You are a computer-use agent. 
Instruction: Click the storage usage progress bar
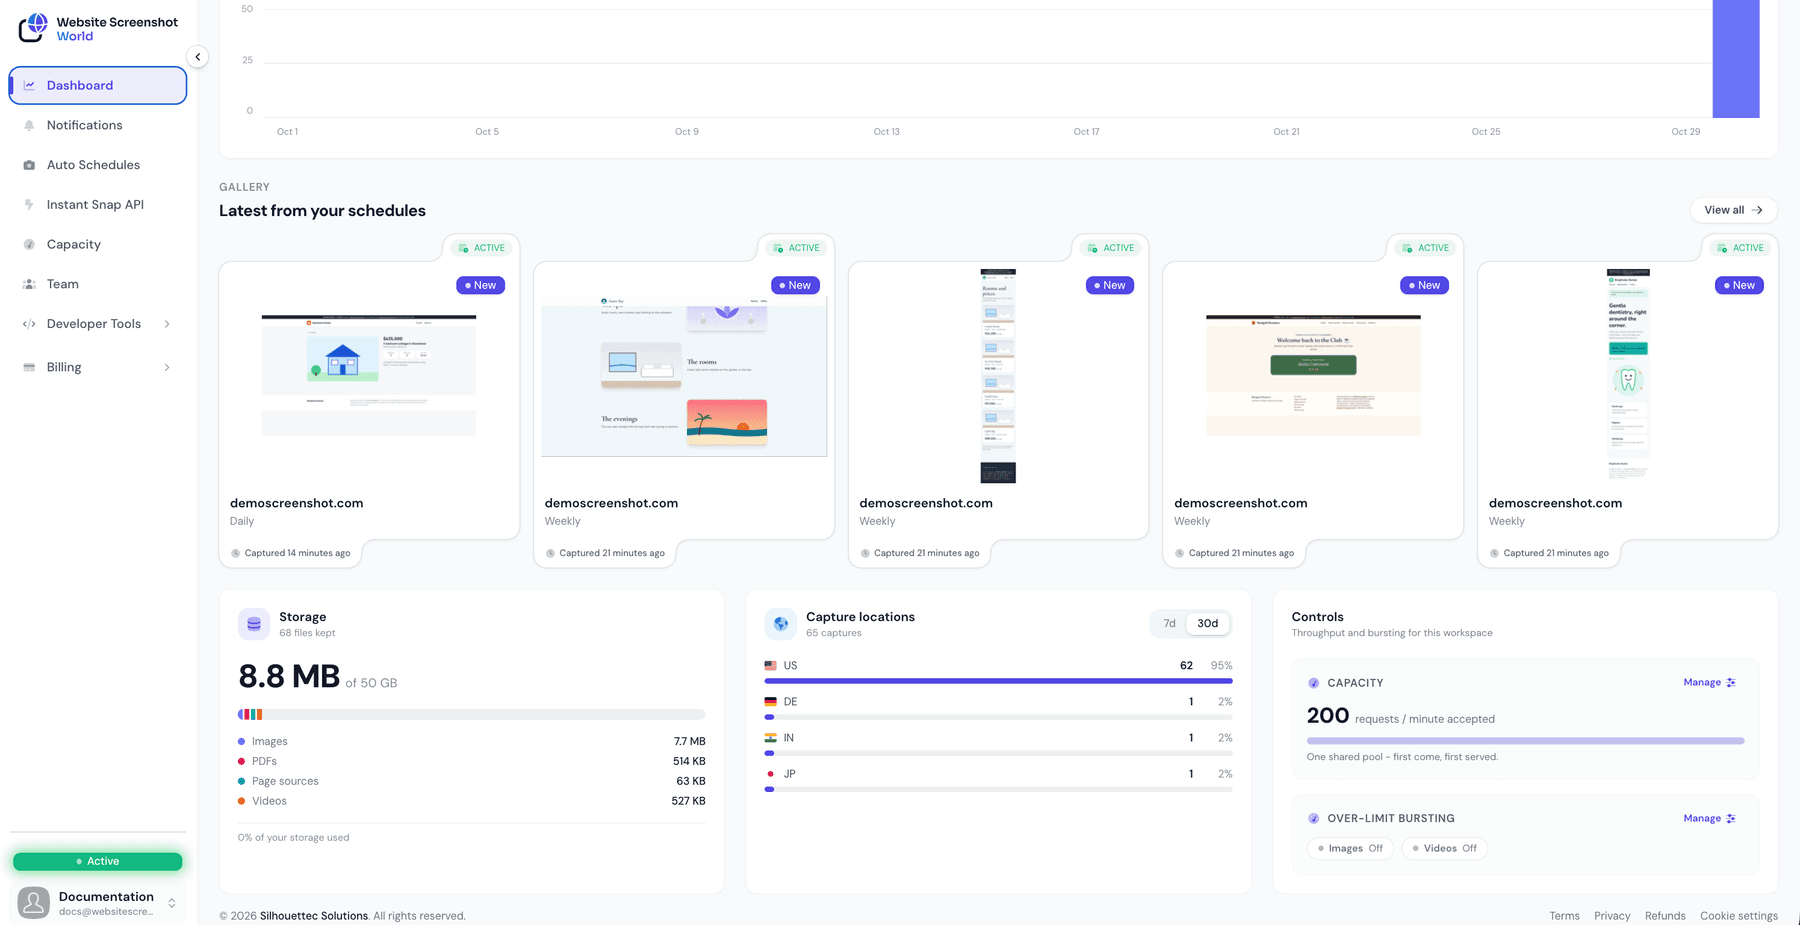click(x=471, y=715)
